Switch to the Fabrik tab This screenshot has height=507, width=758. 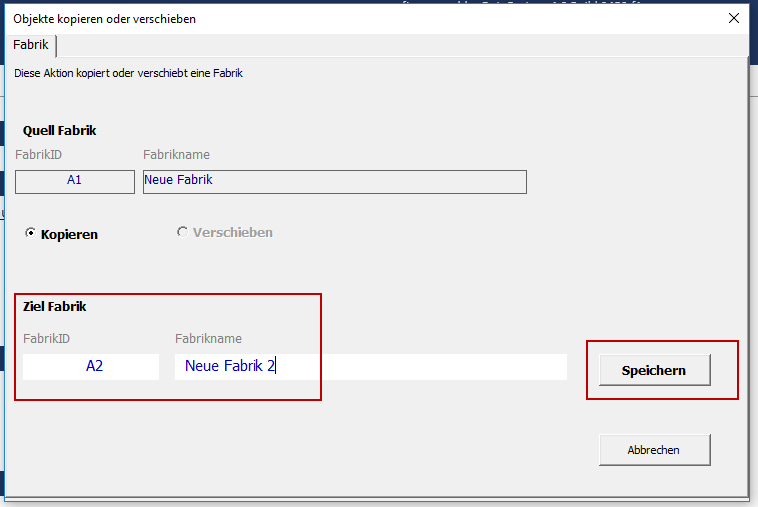[31, 45]
